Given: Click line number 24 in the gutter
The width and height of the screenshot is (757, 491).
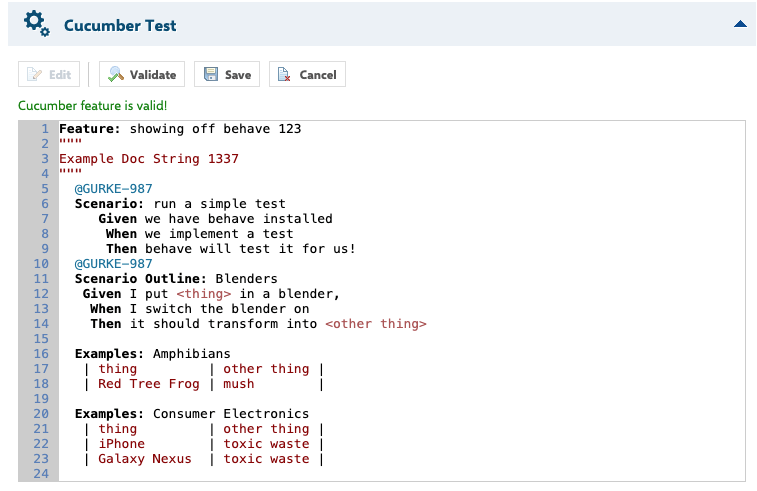Looking at the screenshot, I should (x=41, y=474).
